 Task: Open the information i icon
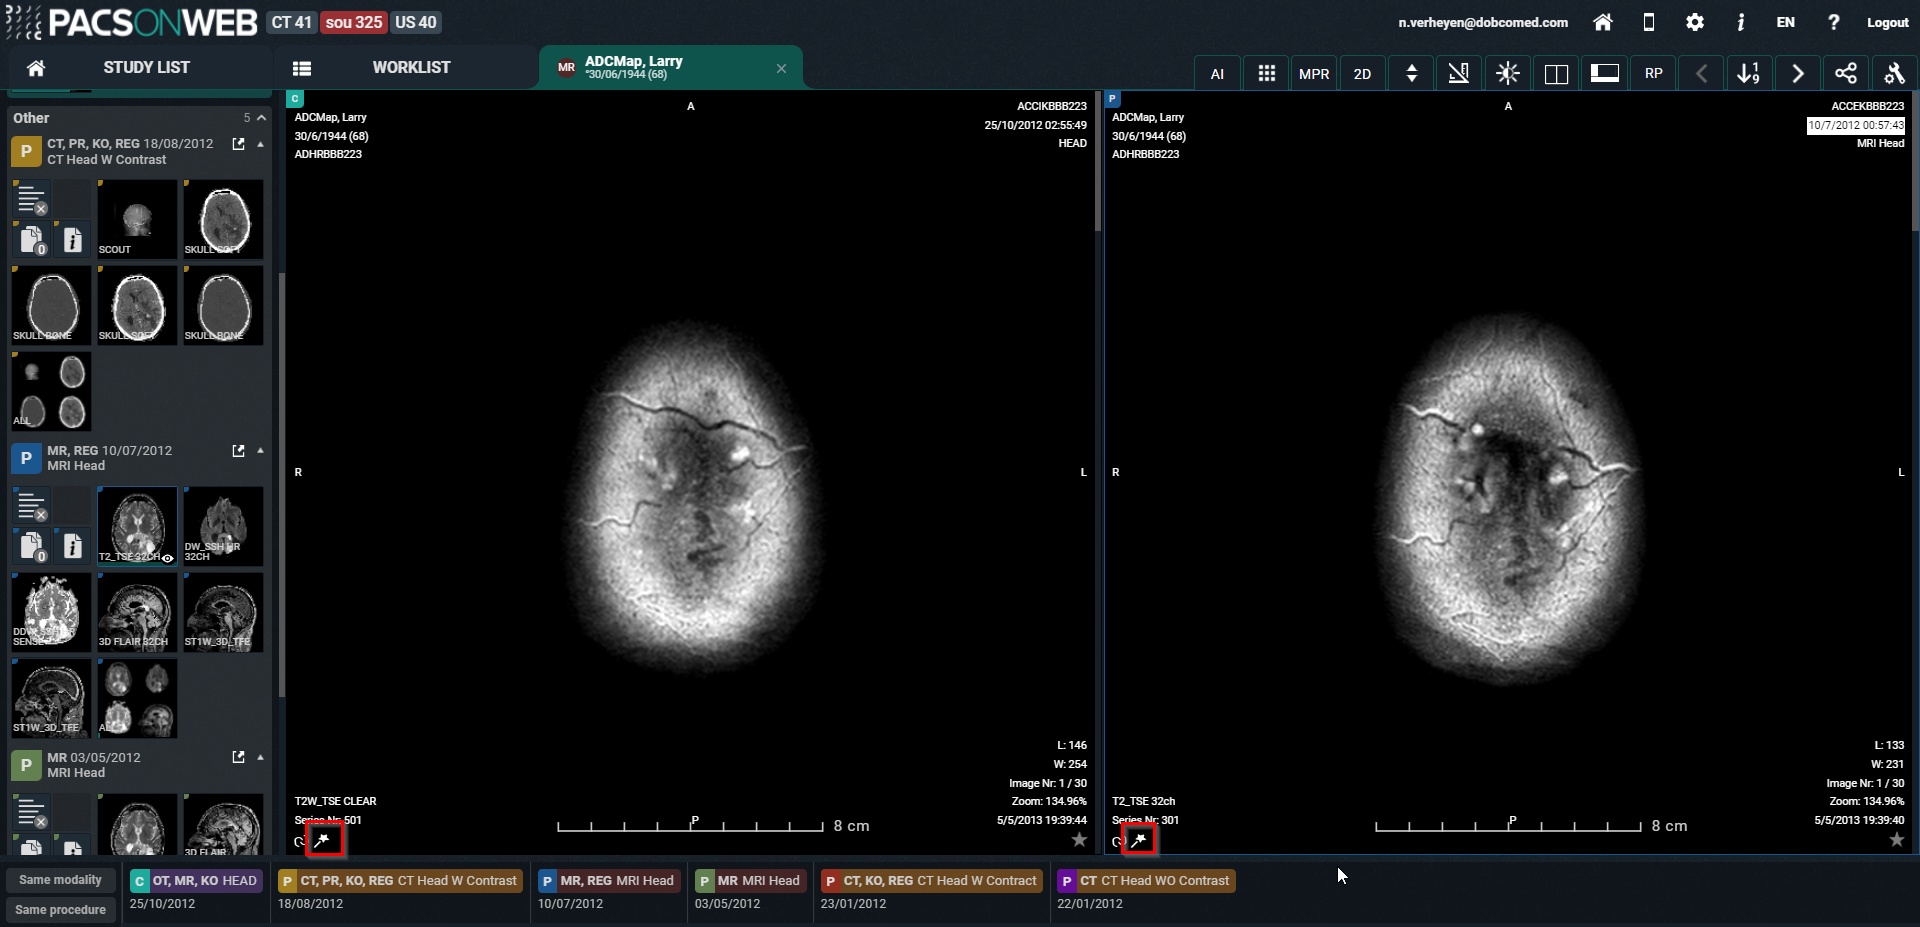point(1741,22)
